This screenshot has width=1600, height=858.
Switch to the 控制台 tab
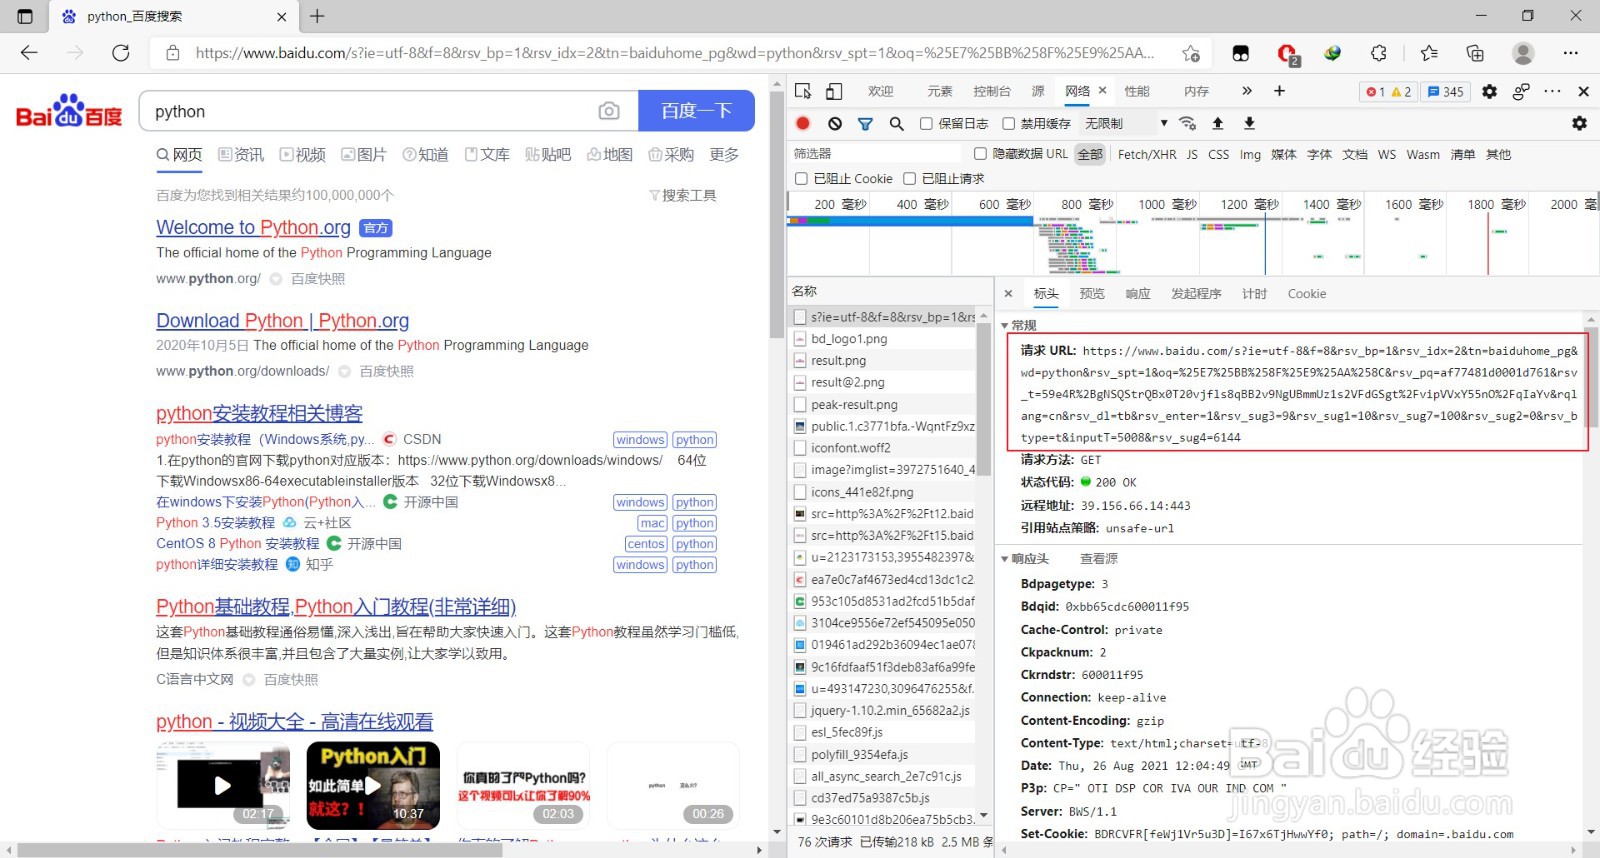[x=992, y=91]
